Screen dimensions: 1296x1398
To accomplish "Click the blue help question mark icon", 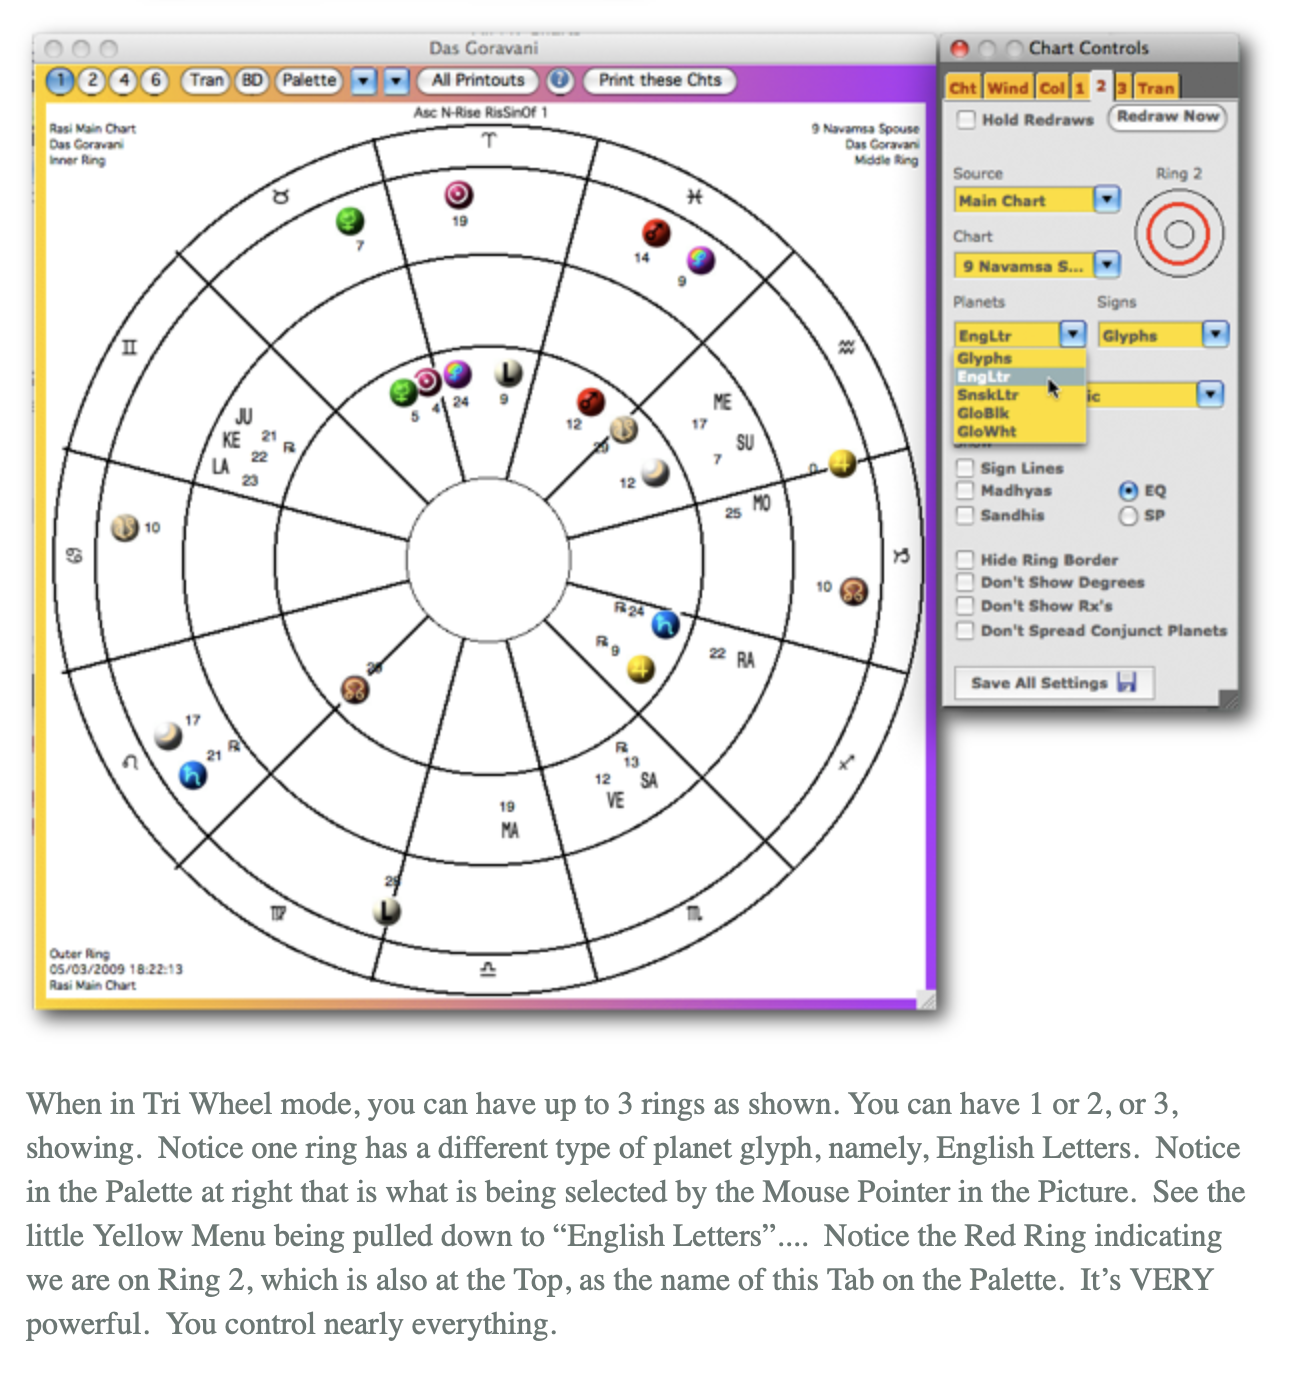I will [560, 81].
